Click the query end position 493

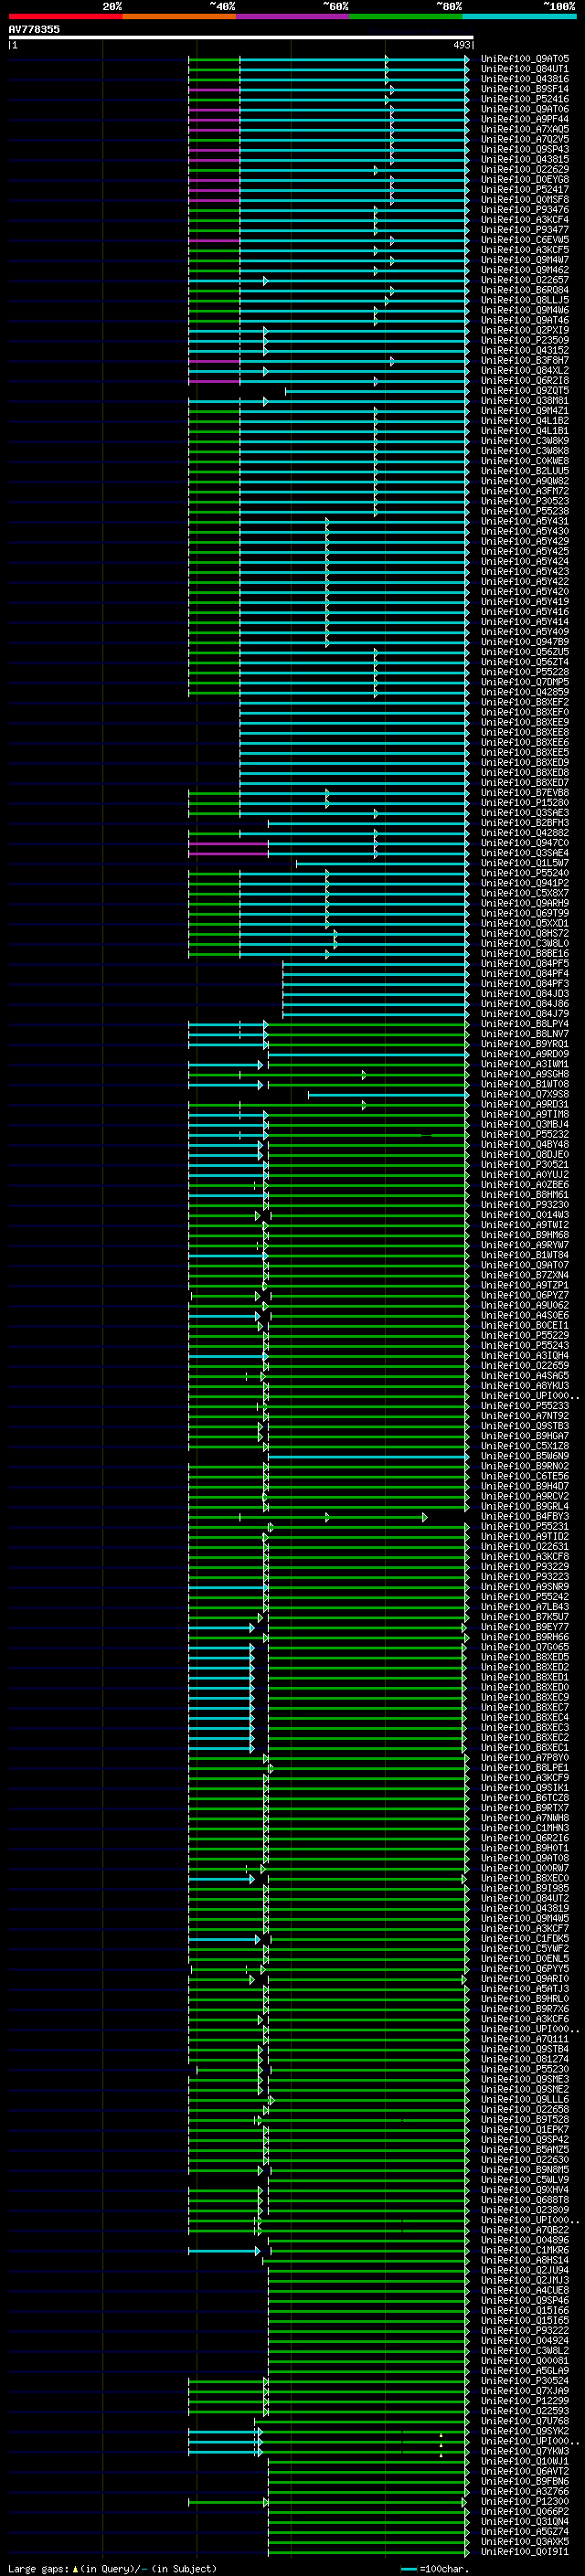coord(461,45)
